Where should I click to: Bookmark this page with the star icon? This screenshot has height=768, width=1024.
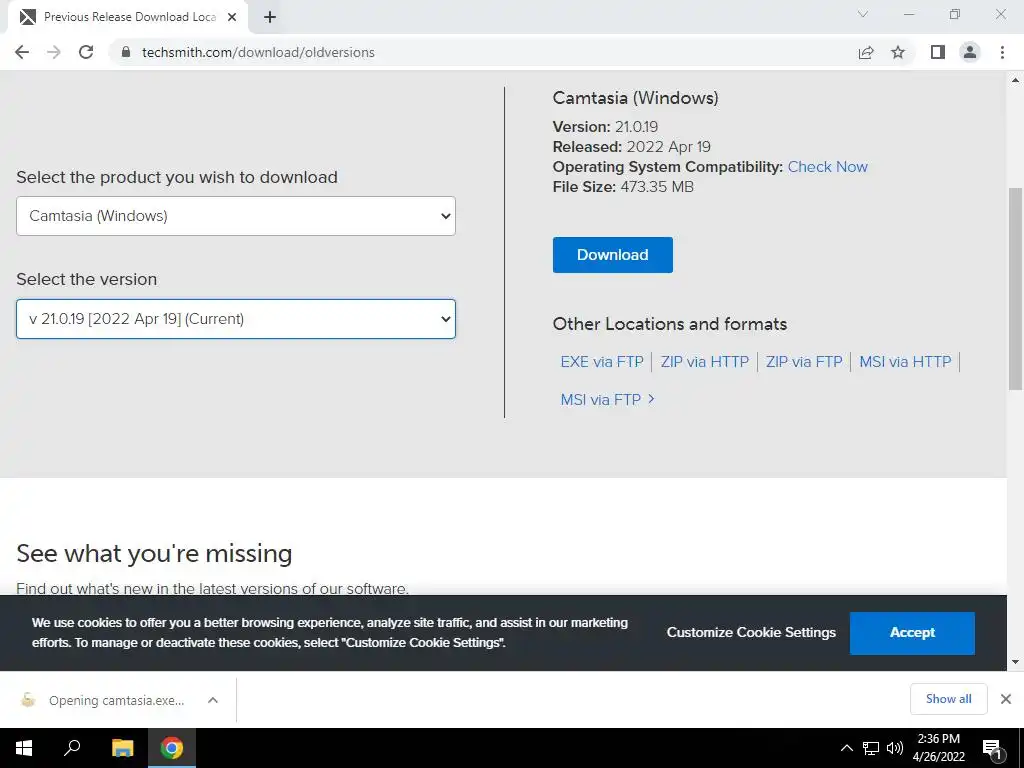coord(898,52)
